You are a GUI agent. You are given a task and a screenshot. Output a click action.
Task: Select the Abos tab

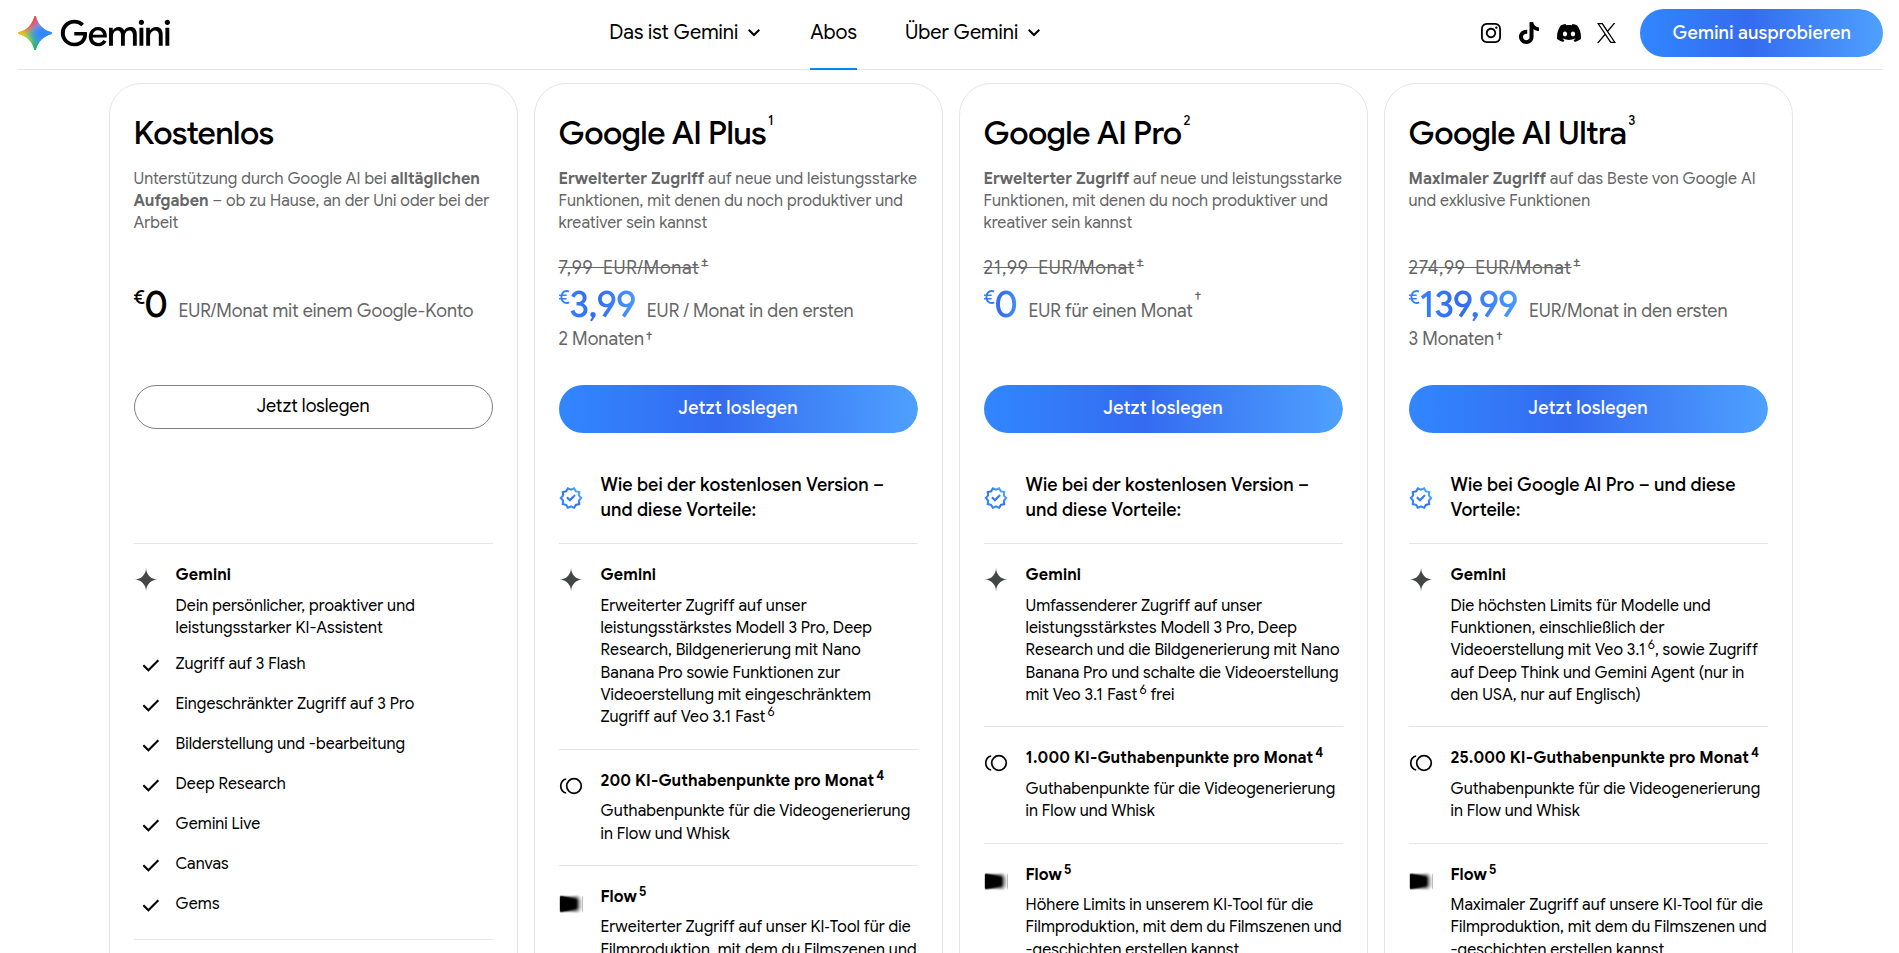[833, 33]
